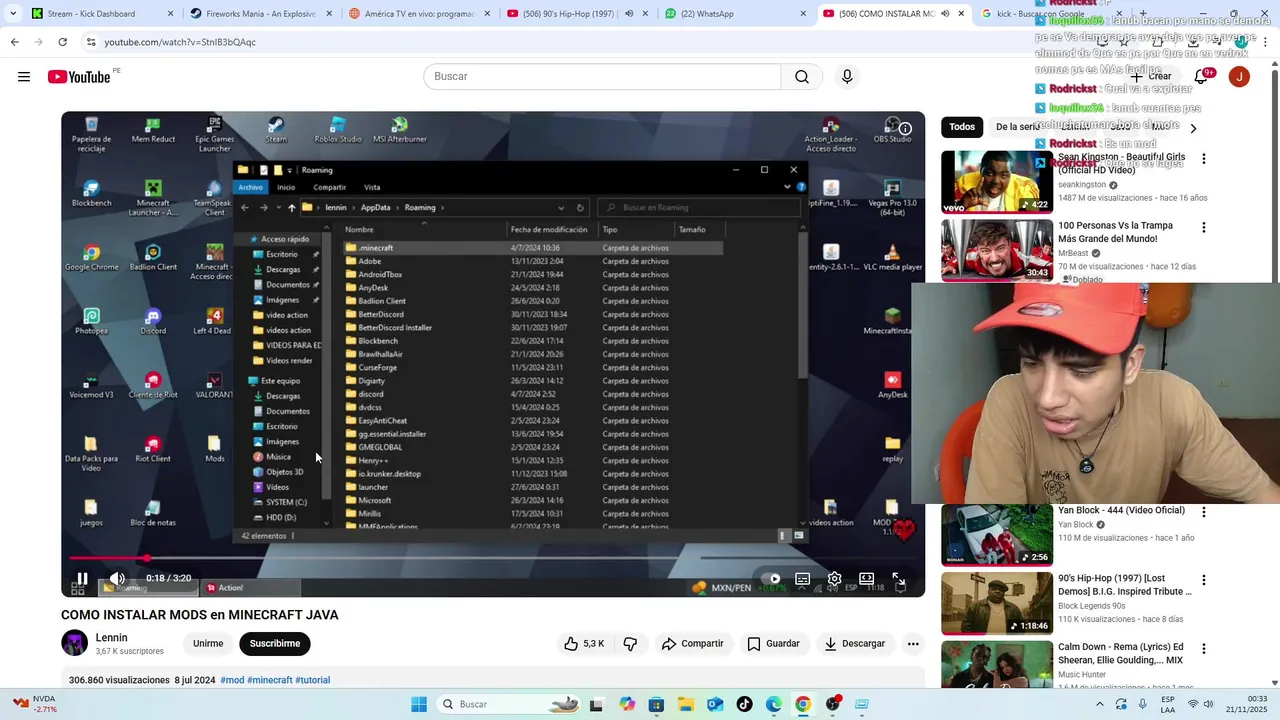The height and width of the screenshot is (720, 1280).
Task: Open Microsoft Edge from the taskbar
Action: click(773, 704)
